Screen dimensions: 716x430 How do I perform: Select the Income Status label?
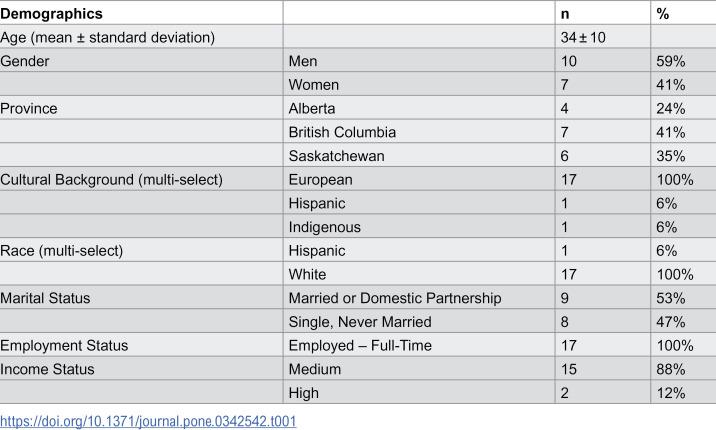[47, 369]
